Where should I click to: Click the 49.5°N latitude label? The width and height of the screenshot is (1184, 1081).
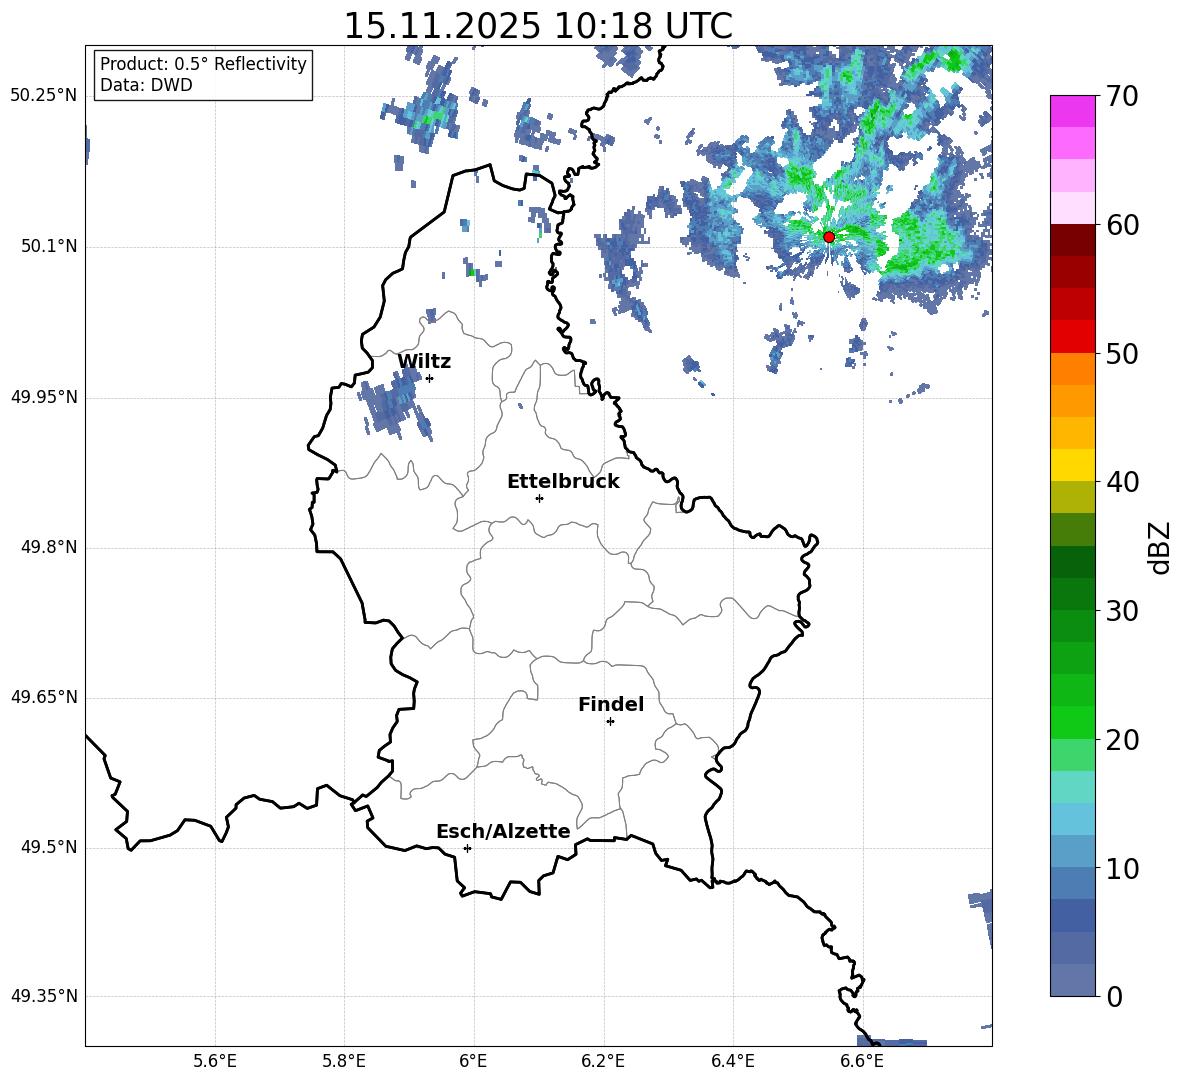coord(49,847)
